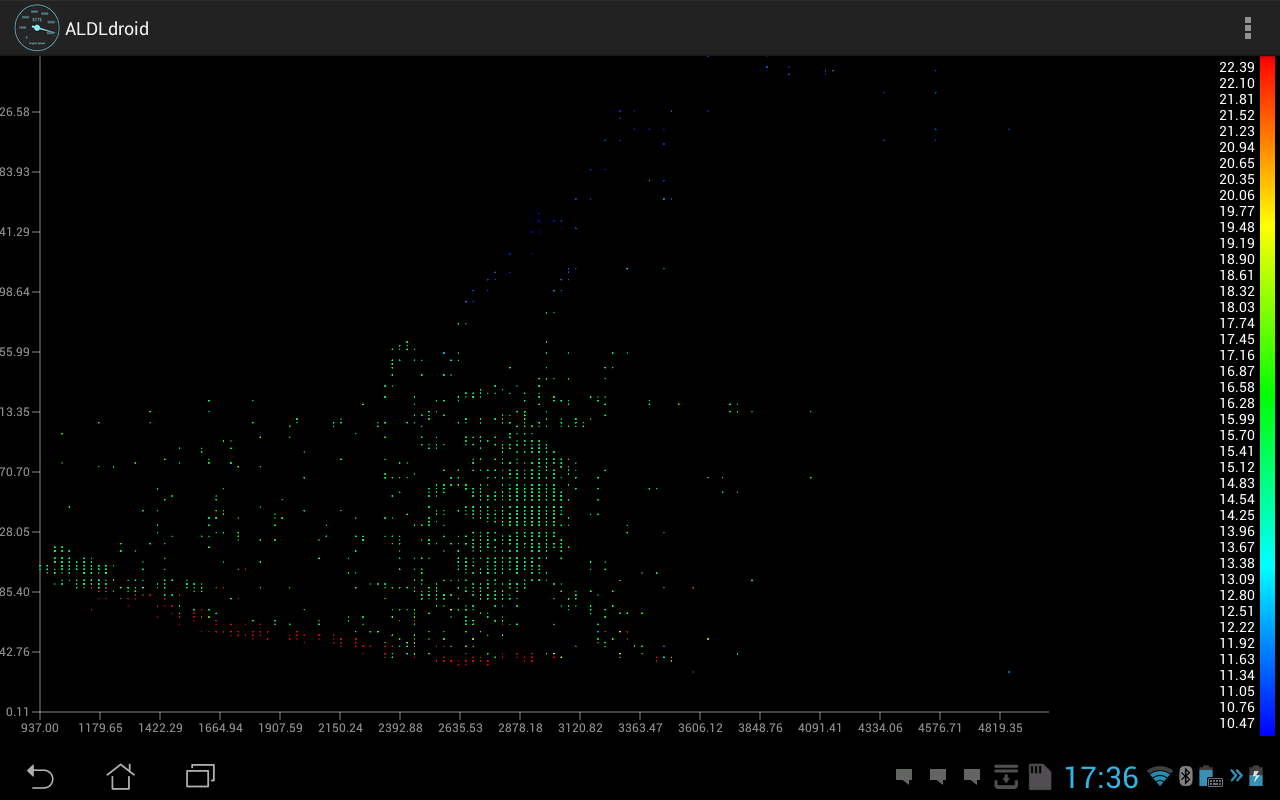1280x800 pixels.
Task: Tap the SD card notification icon
Action: (1039, 776)
